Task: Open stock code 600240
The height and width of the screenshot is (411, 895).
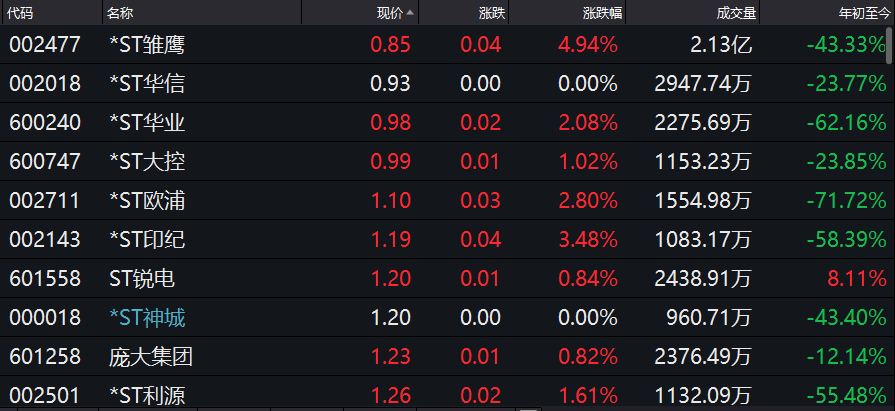Action: click(x=45, y=123)
